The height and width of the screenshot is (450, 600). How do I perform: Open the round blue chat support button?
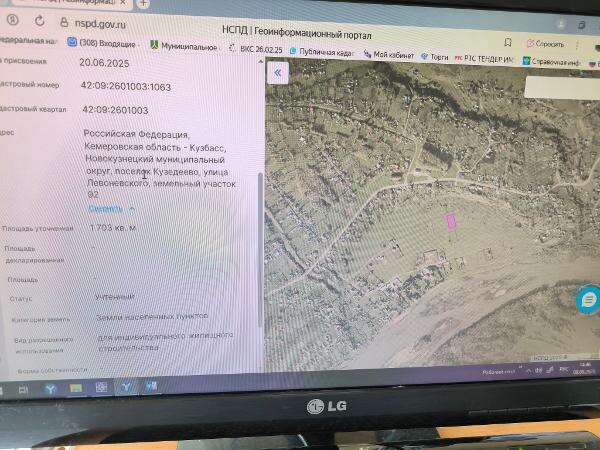coord(588,300)
